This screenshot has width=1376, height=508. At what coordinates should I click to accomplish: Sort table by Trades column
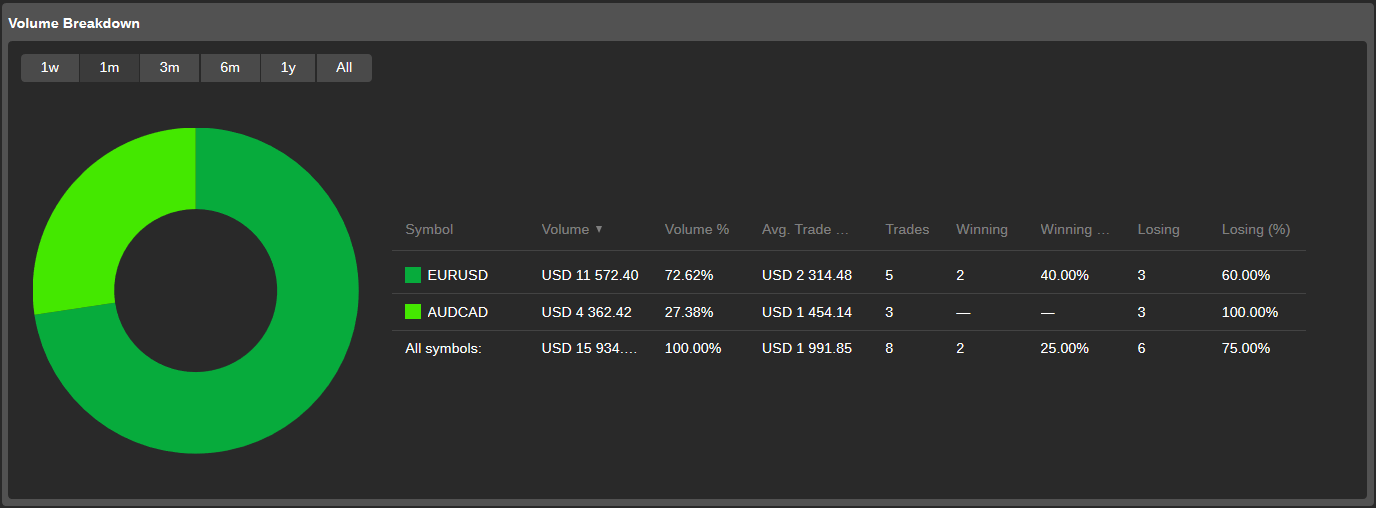906,229
